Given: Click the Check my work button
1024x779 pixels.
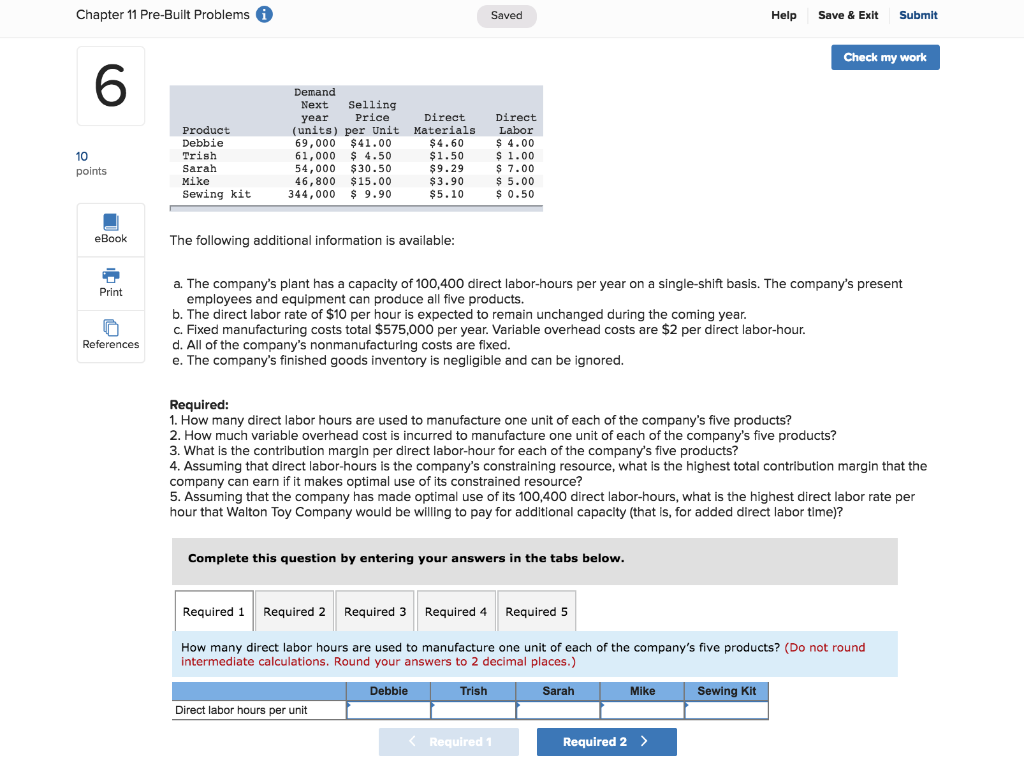Looking at the screenshot, I should pos(885,57).
